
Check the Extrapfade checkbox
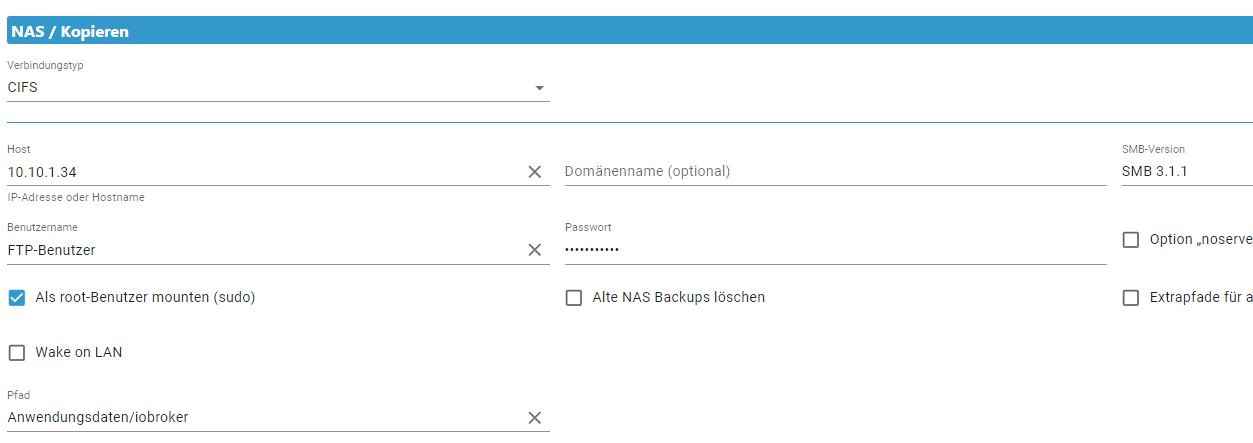(1131, 298)
